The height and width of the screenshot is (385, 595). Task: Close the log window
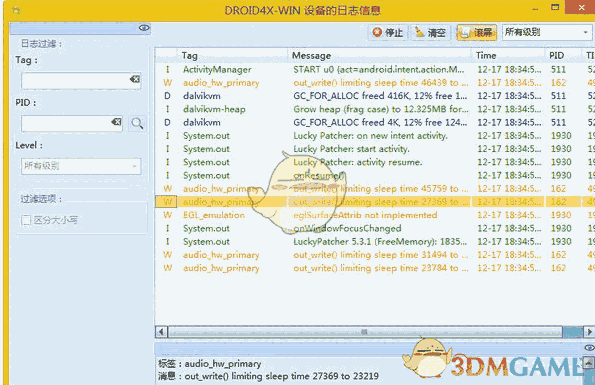pos(581,7)
